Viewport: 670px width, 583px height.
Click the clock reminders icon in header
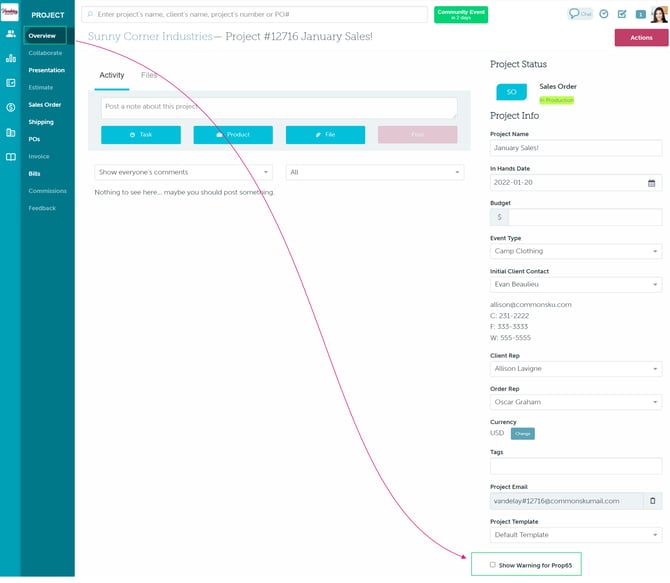pyautogui.click(x=604, y=14)
